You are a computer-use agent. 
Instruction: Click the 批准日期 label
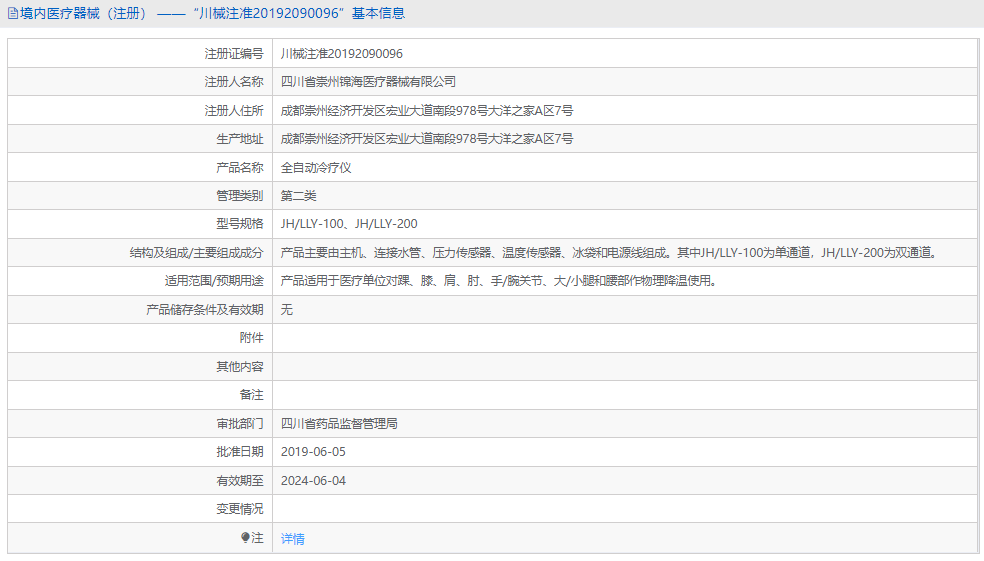(240, 452)
